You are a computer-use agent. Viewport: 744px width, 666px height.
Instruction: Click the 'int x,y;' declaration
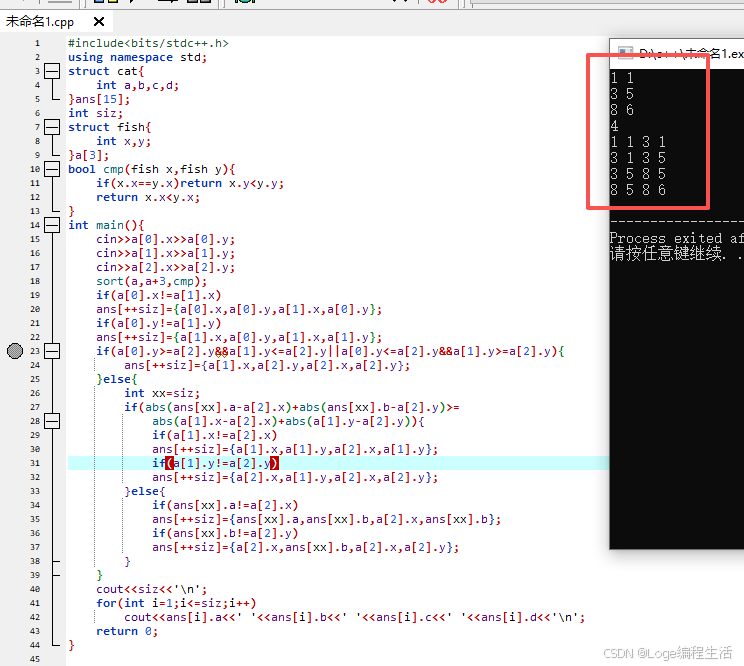coord(123,141)
